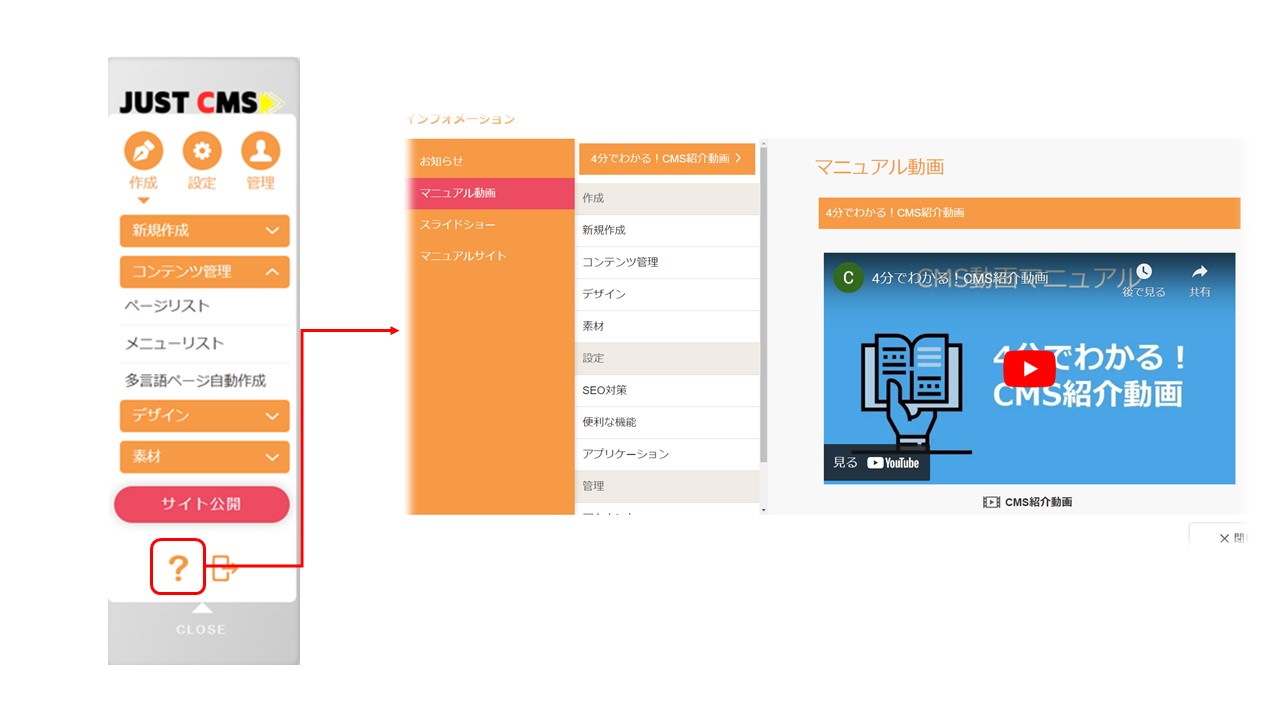This screenshot has height=720, width=1280.
Task: Click the scrollbar down arrow
Action: coord(764,510)
